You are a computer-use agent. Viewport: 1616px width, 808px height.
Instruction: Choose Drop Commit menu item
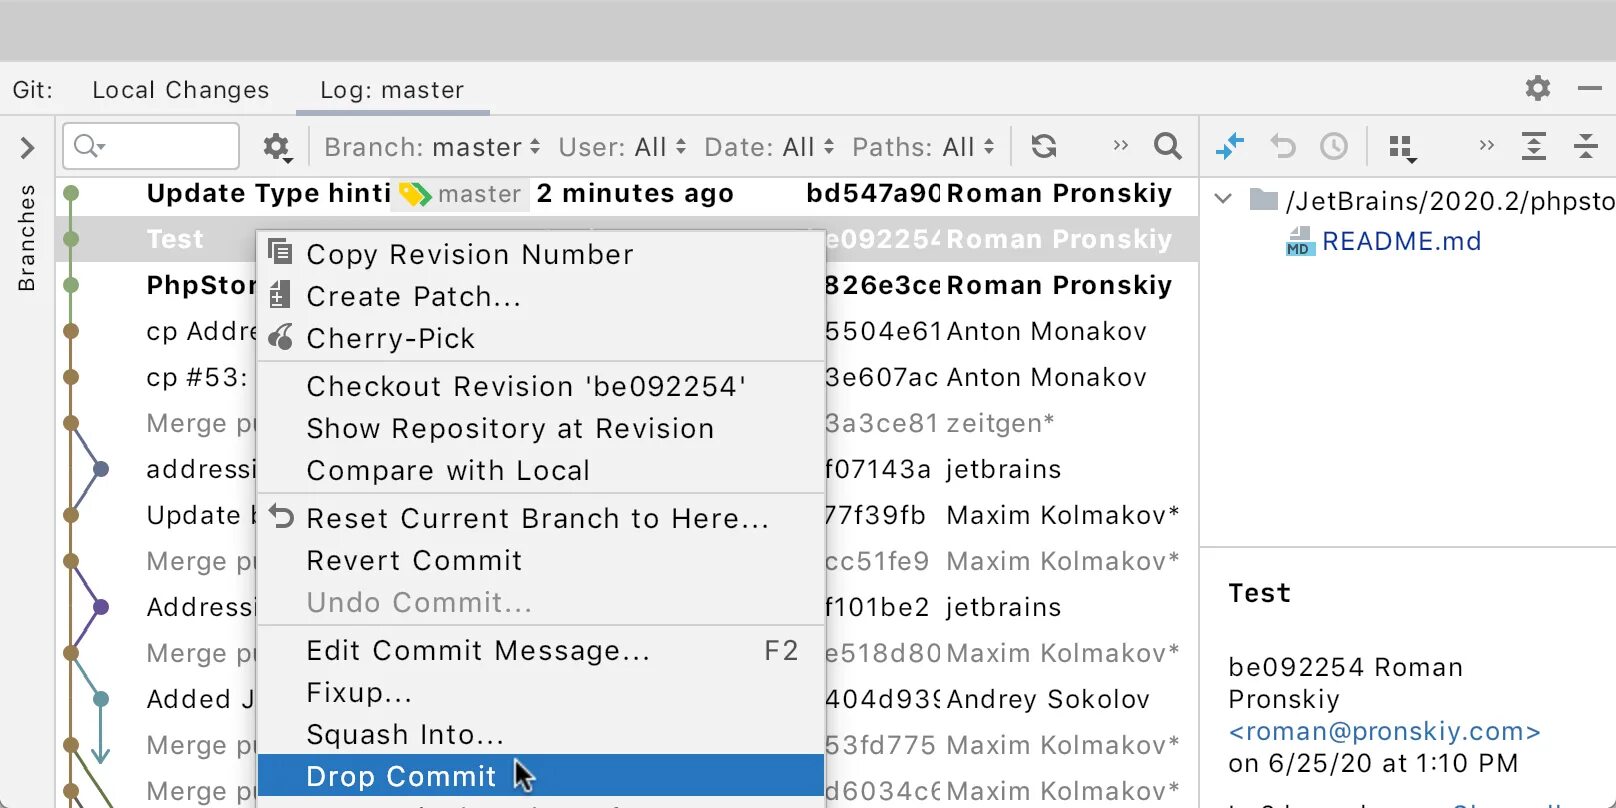click(541, 776)
